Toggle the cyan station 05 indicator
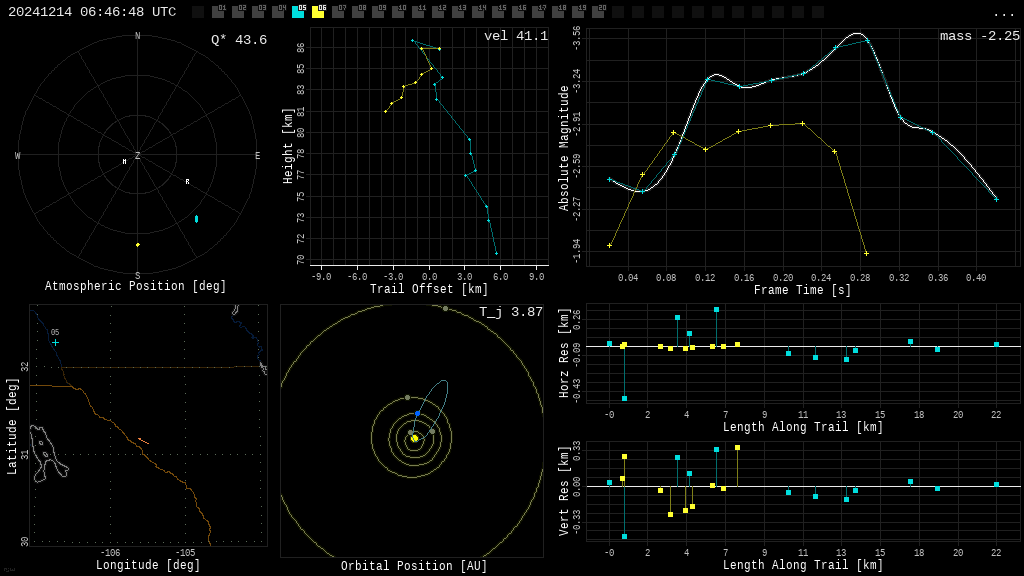 [x=298, y=12]
